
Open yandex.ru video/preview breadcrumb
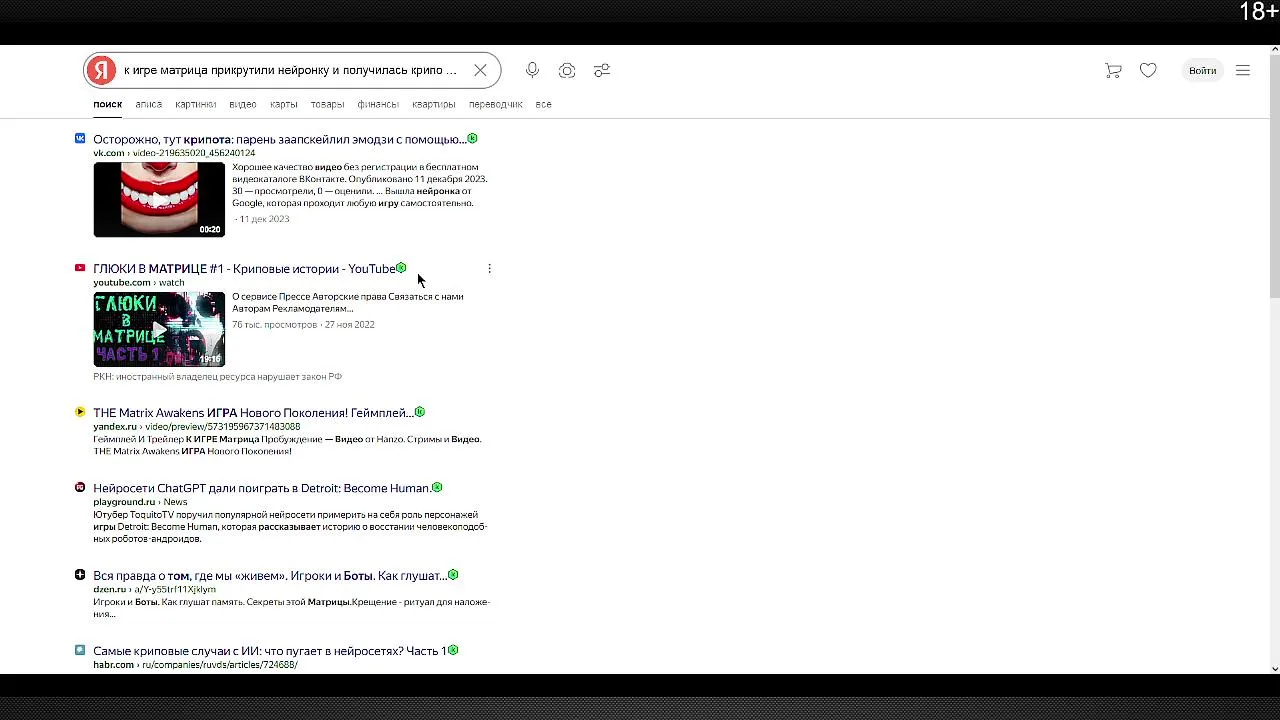196,427
